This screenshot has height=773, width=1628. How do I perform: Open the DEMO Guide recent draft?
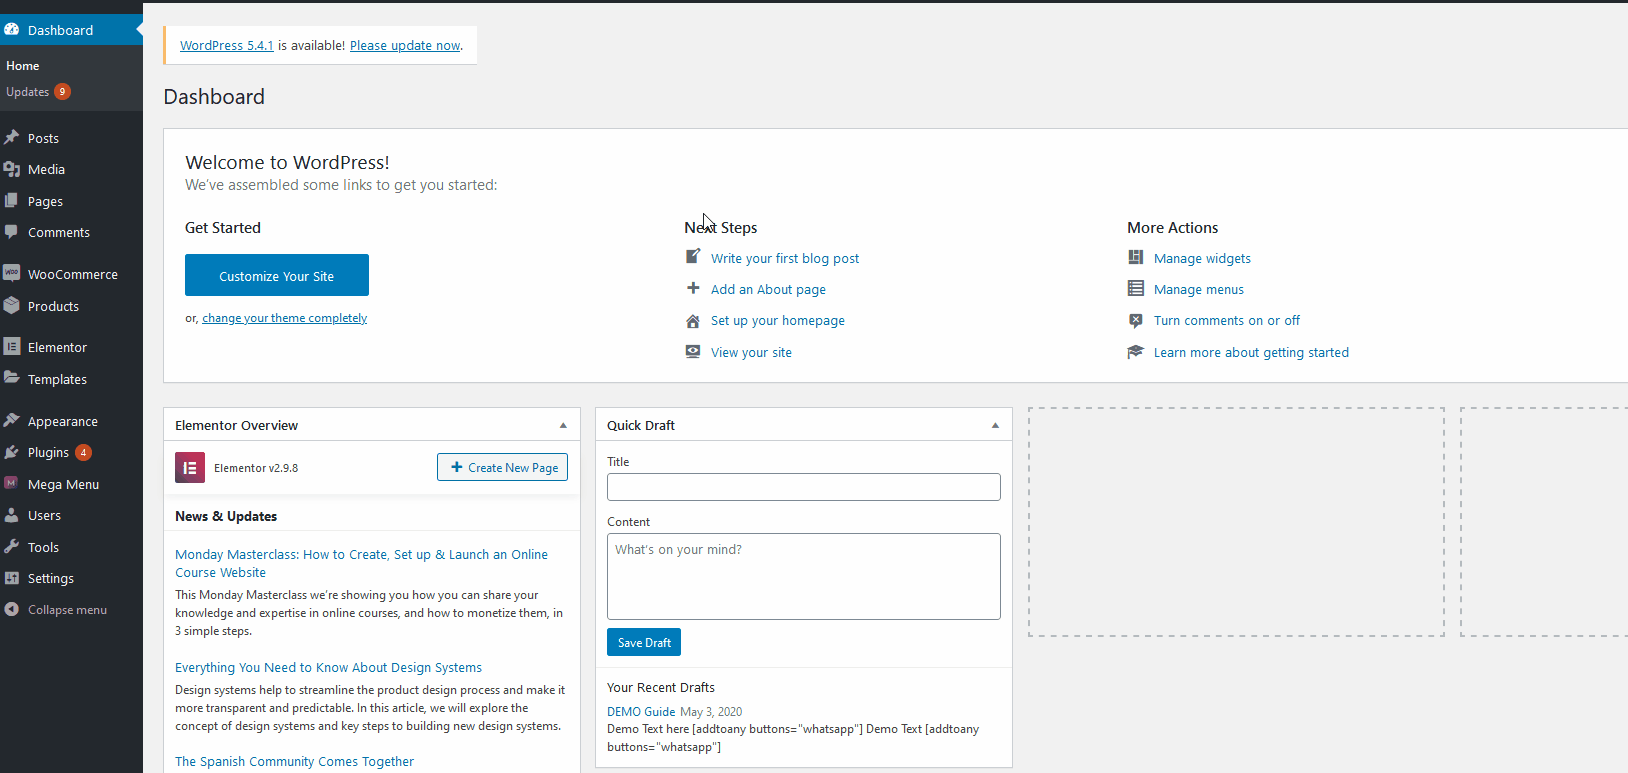pos(641,712)
